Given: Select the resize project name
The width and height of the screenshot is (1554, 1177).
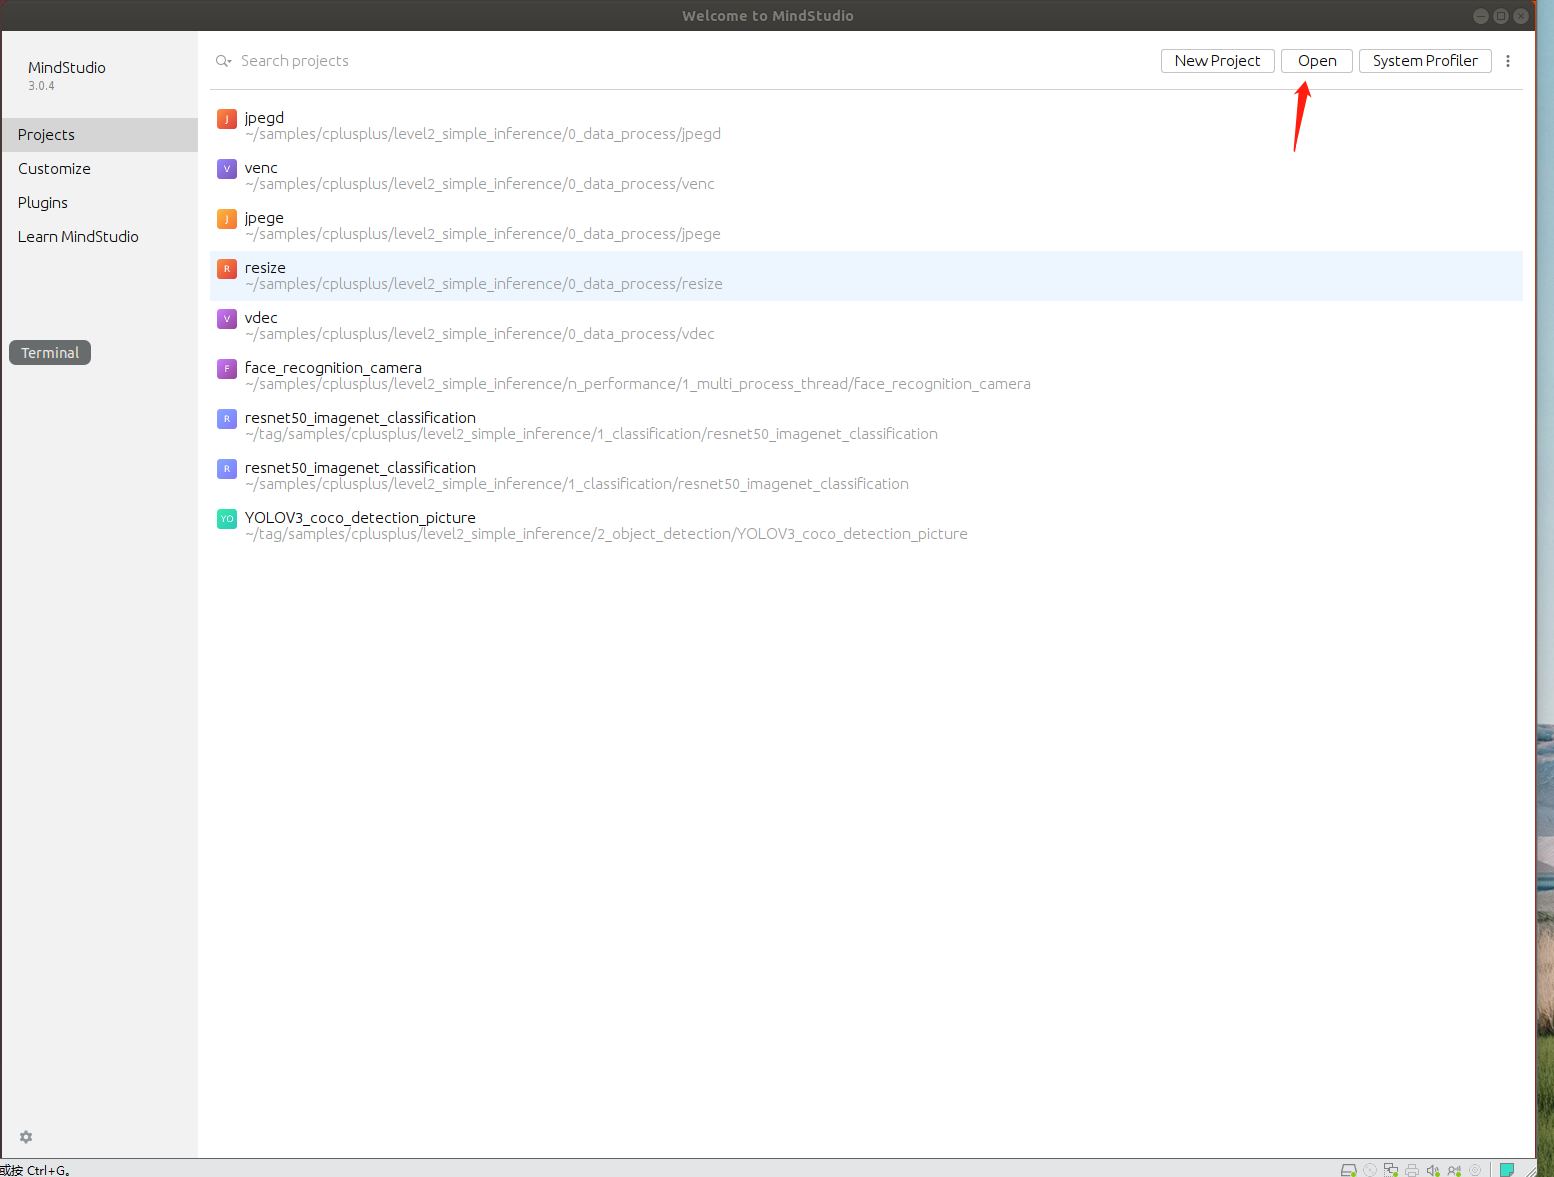Looking at the screenshot, I should tap(265, 268).
